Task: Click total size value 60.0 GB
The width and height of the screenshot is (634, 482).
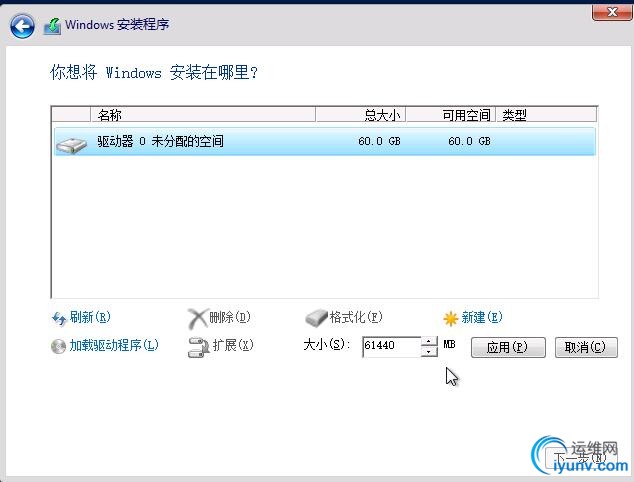Action: (379, 142)
